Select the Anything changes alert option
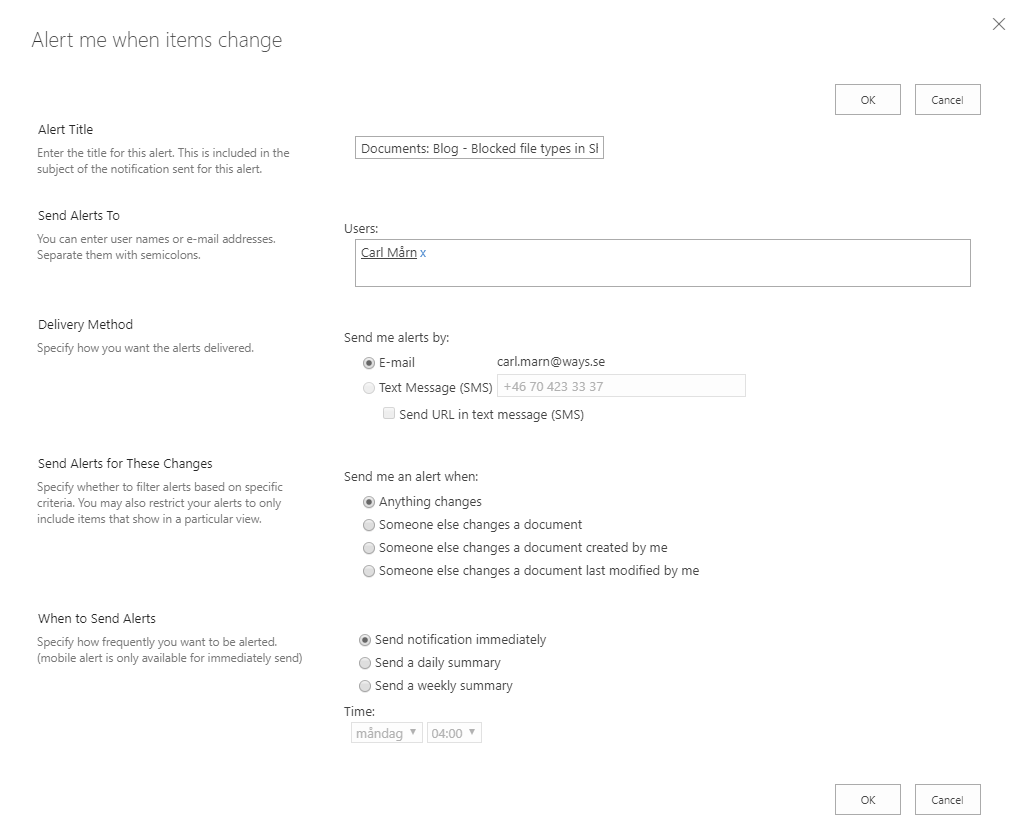This screenshot has width=1021, height=840. [369, 501]
